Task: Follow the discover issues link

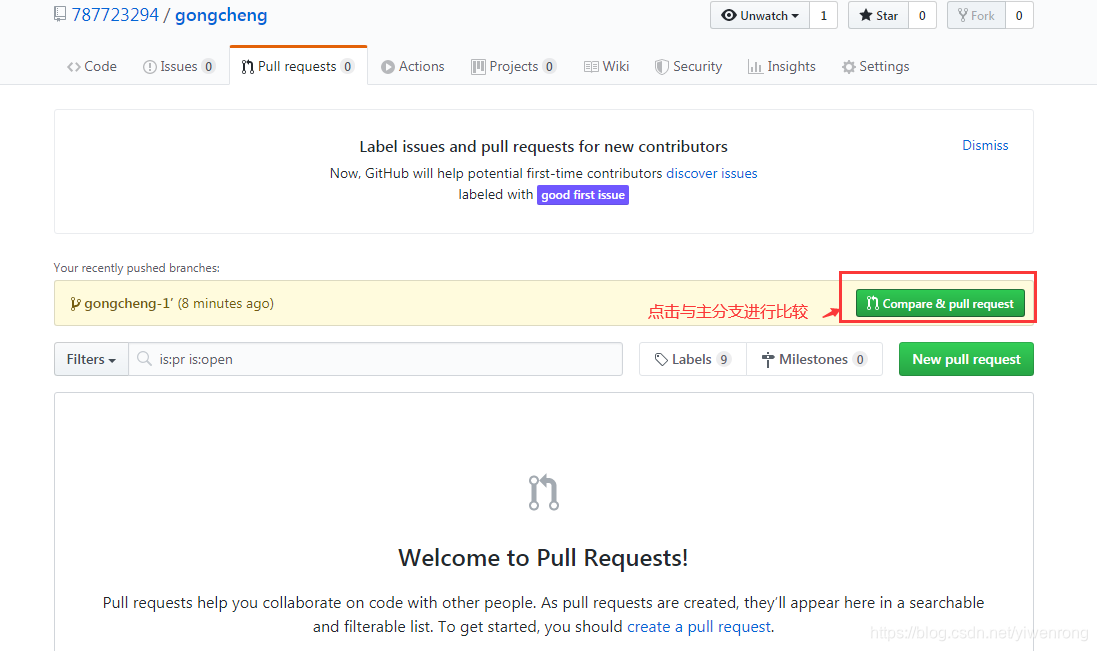Action: [712, 173]
